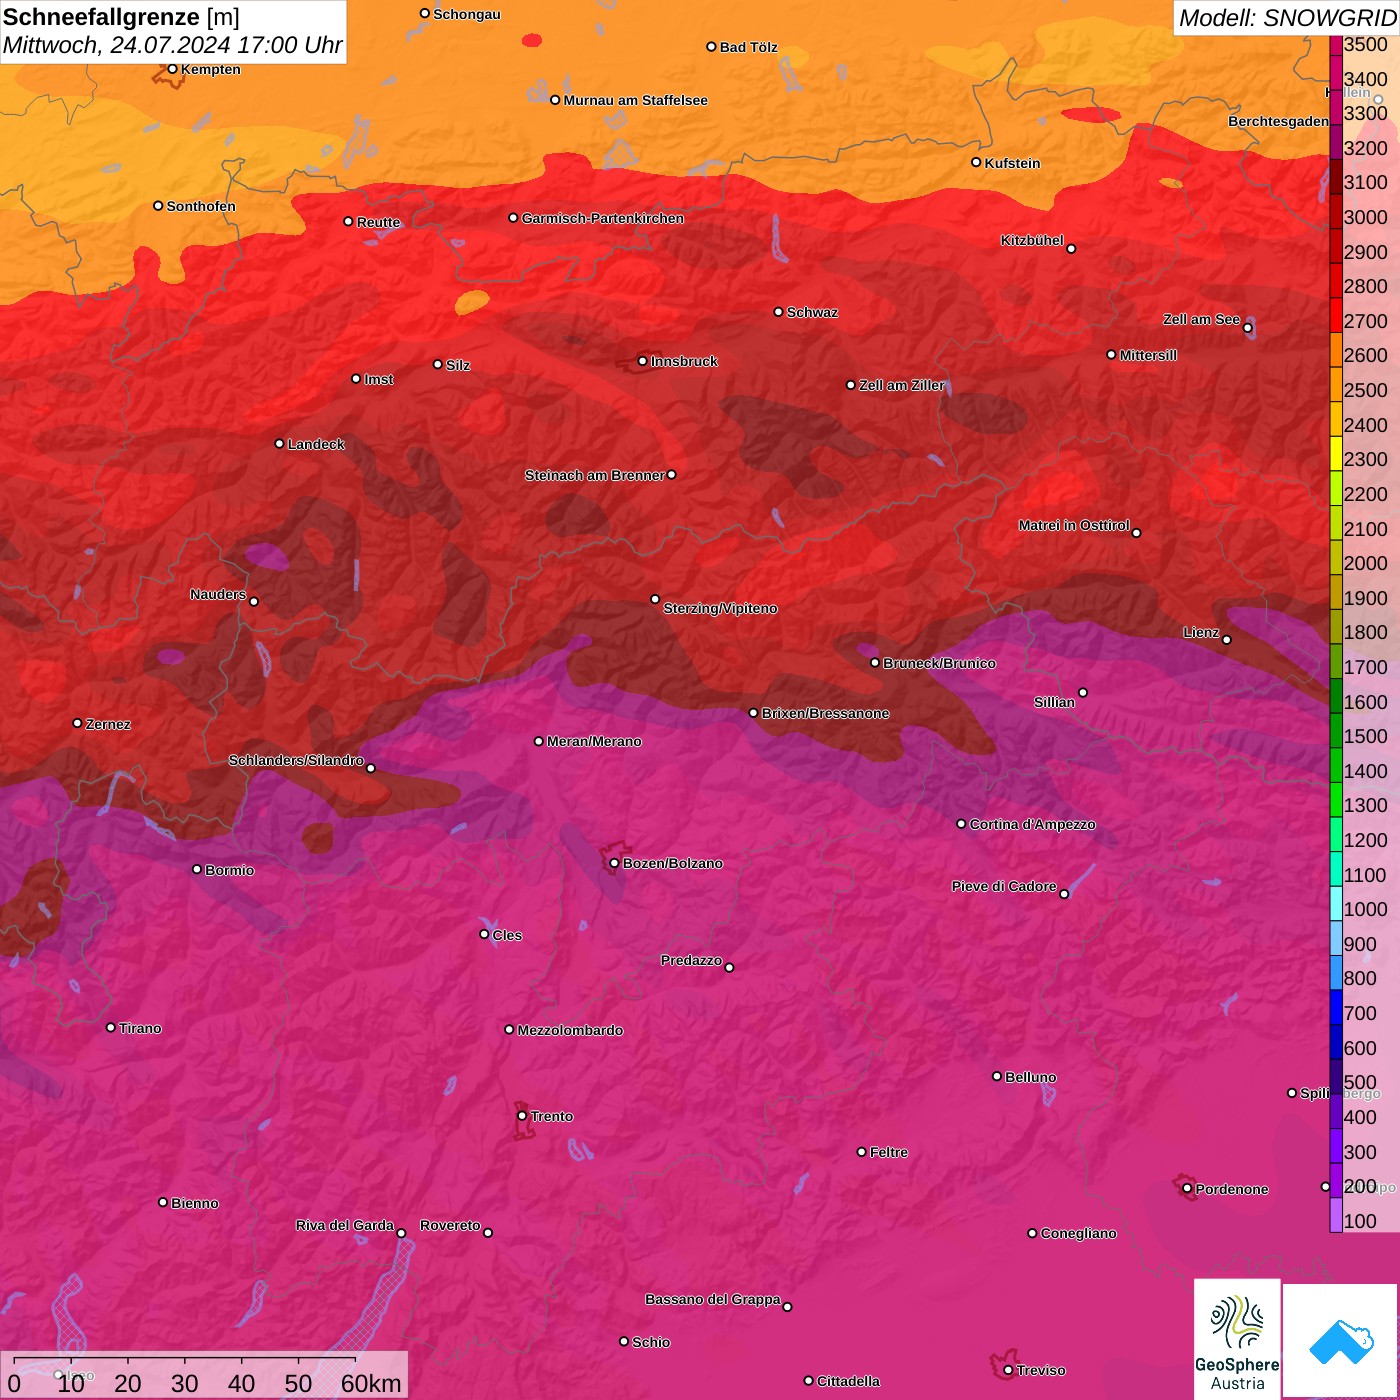Click the Schlanders/Silandro label
Screen dimensions: 1400x1400
click(296, 760)
